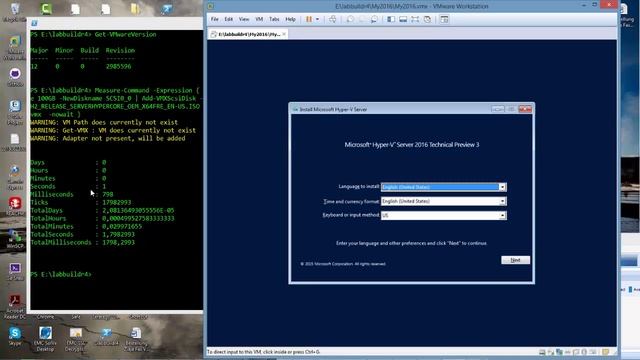The height and width of the screenshot is (360, 640).
Task: Click the PowerShell prompt line PS E:\labbuildr4>
Action: (61, 274)
